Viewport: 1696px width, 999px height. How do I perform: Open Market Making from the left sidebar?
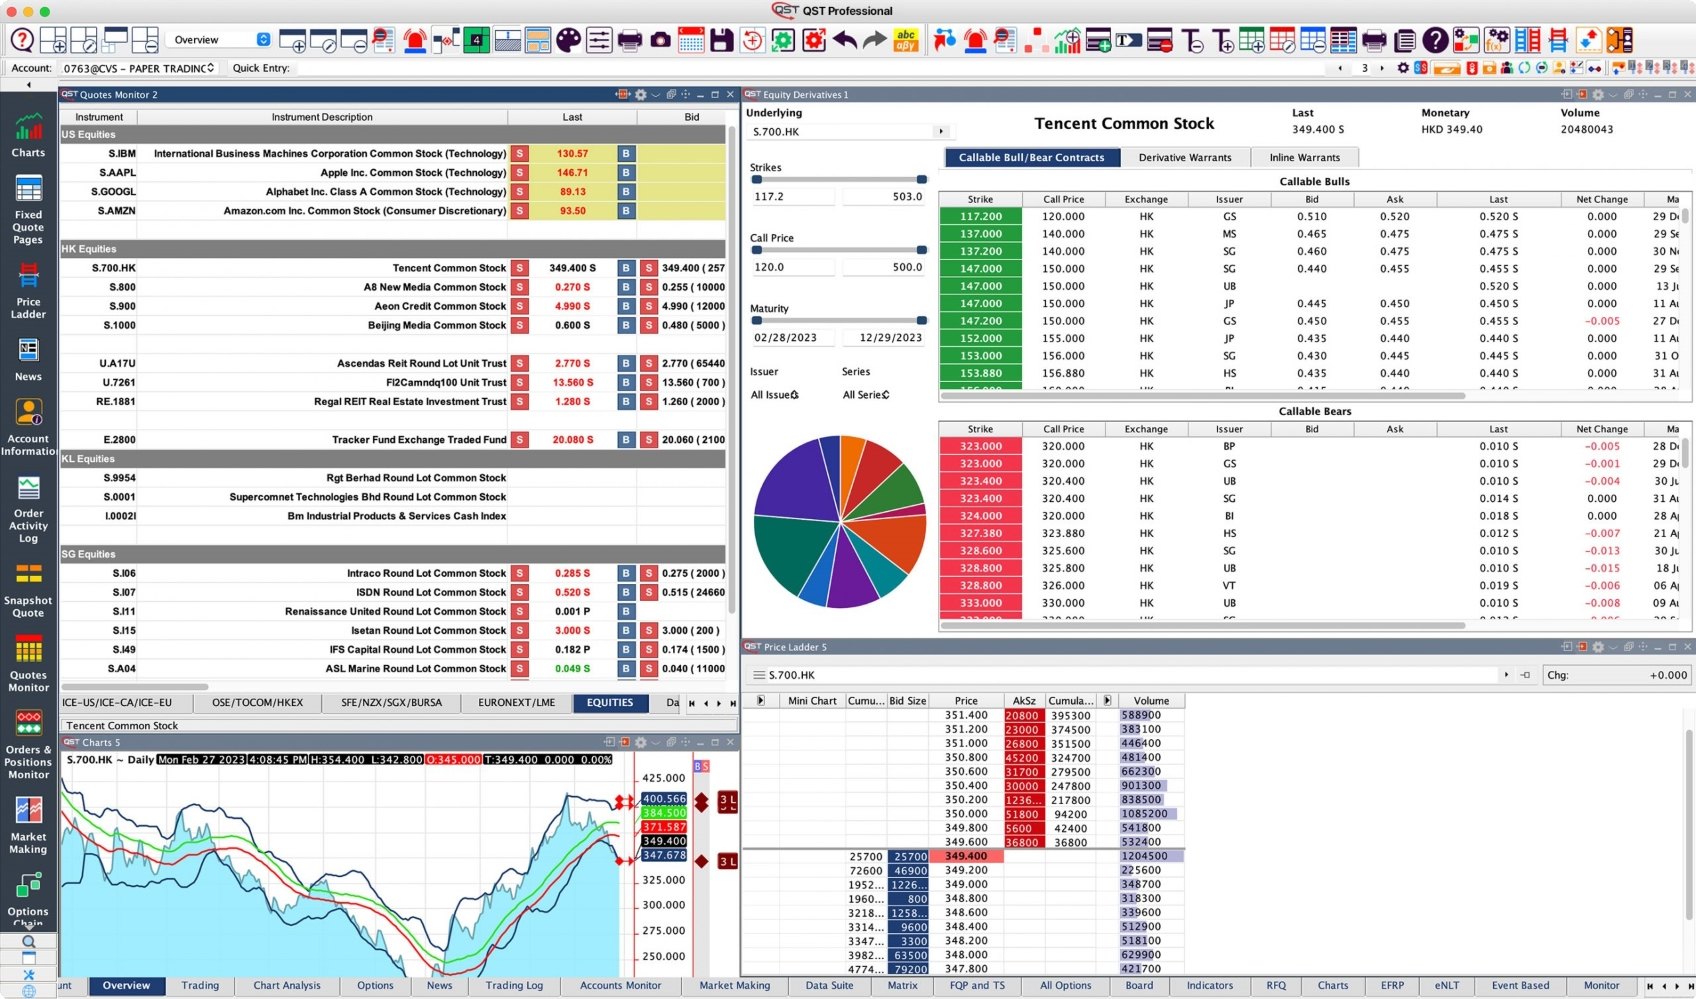coord(28,825)
